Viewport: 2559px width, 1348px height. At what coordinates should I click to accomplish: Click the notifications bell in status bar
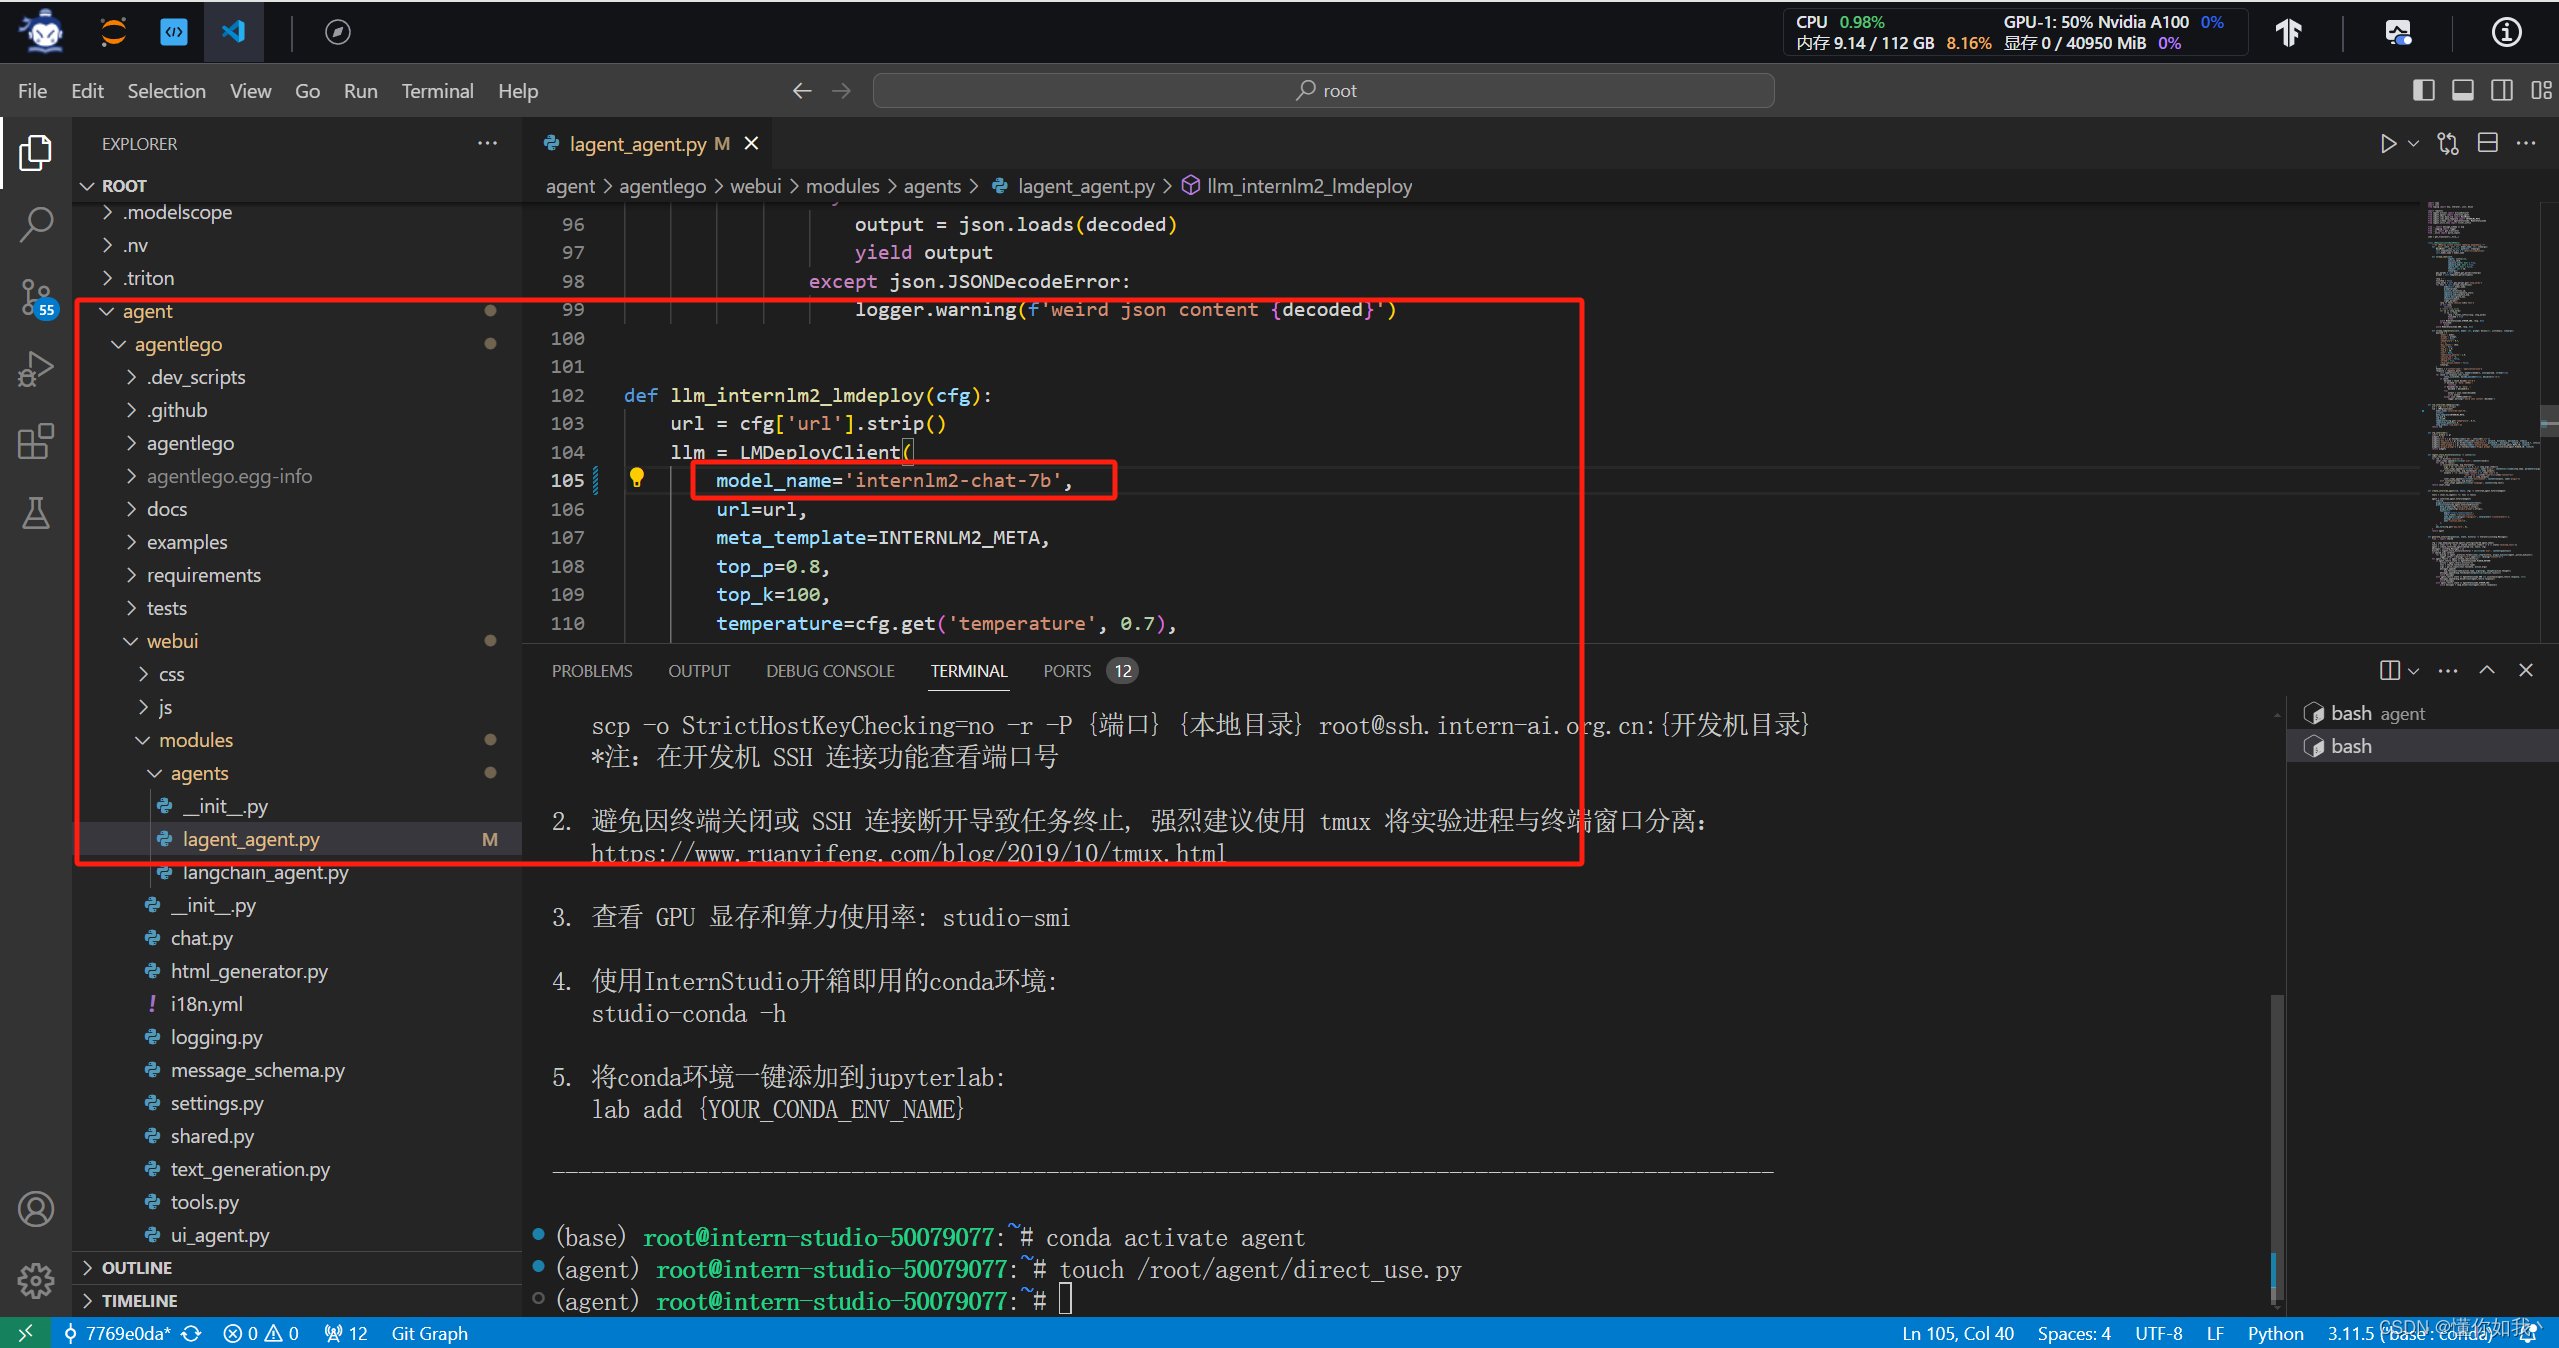tap(2527, 1333)
